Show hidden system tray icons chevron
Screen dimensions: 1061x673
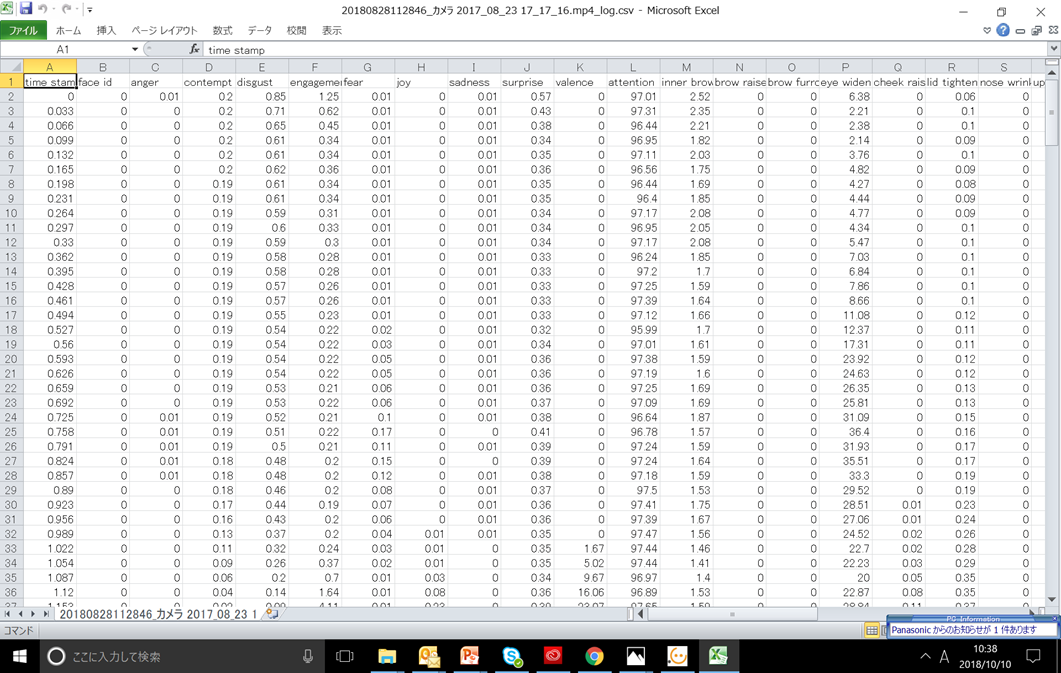click(925, 656)
